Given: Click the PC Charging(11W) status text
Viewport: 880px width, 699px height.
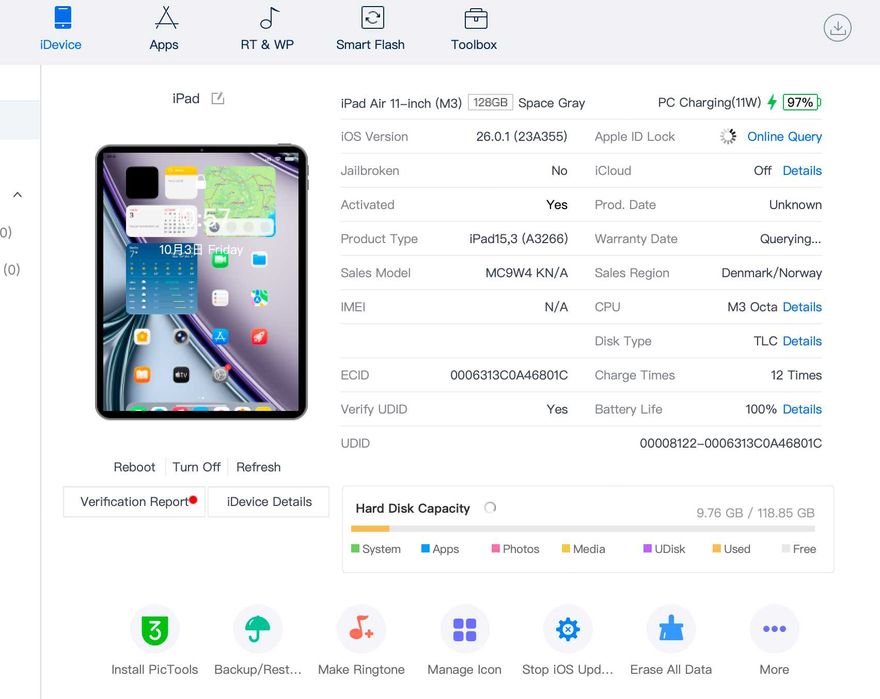Looking at the screenshot, I should 709,102.
